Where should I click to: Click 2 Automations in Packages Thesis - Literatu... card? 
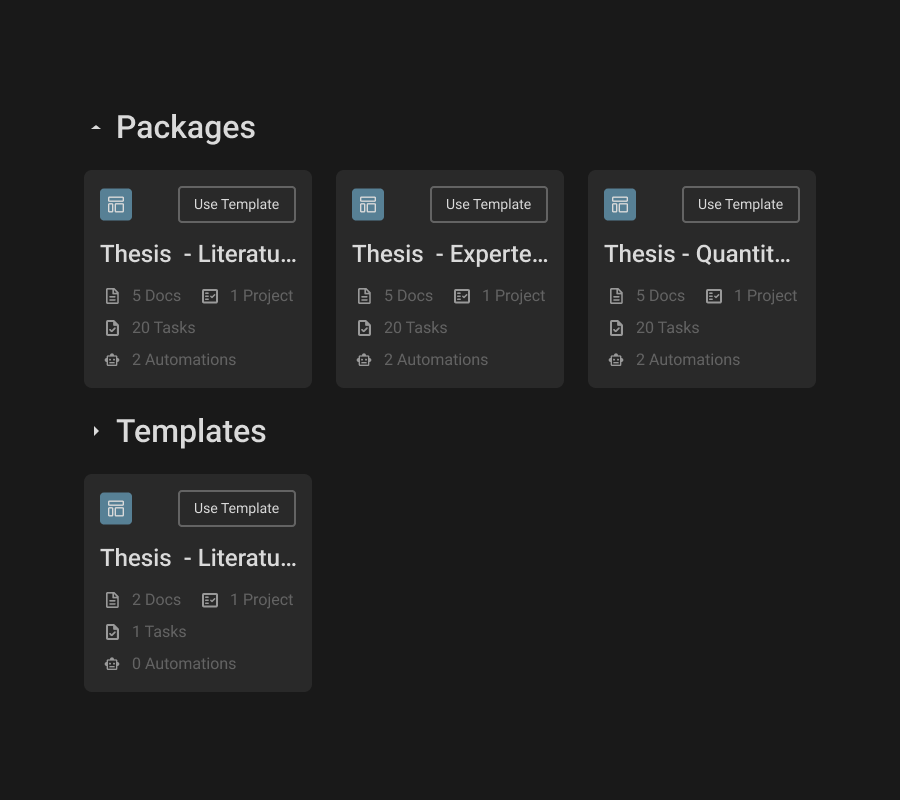tap(184, 360)
